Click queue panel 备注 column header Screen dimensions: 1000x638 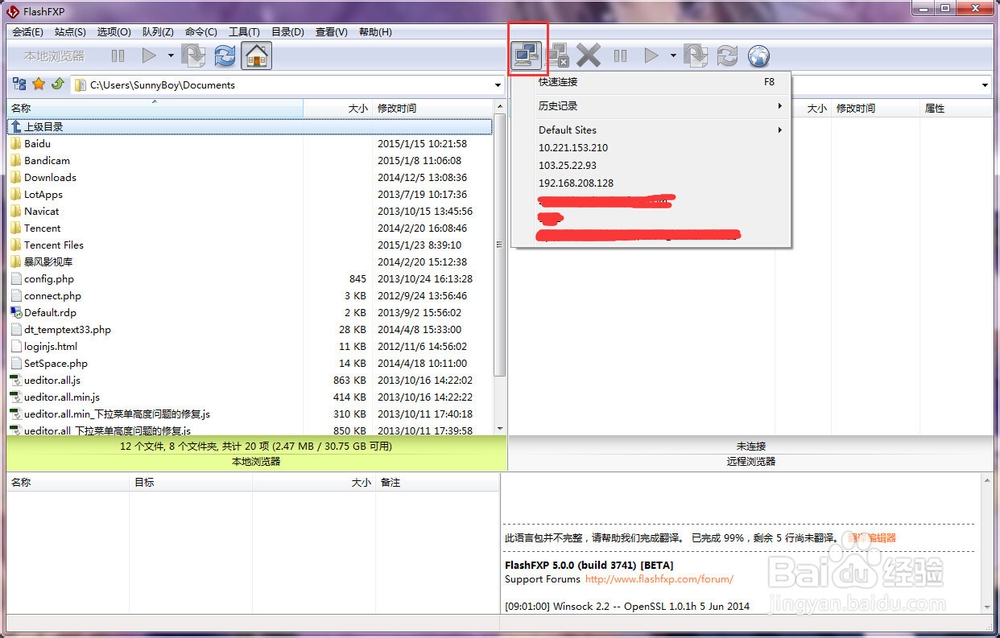click(437, 482)
